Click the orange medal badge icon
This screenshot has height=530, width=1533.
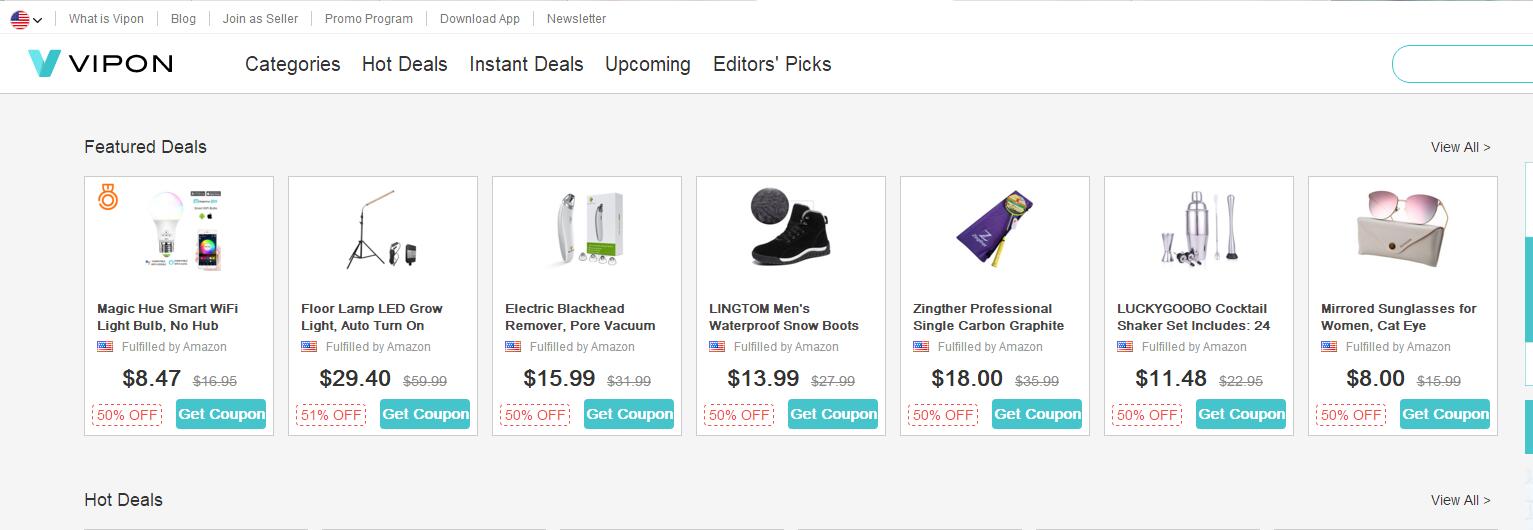[108, 197]
